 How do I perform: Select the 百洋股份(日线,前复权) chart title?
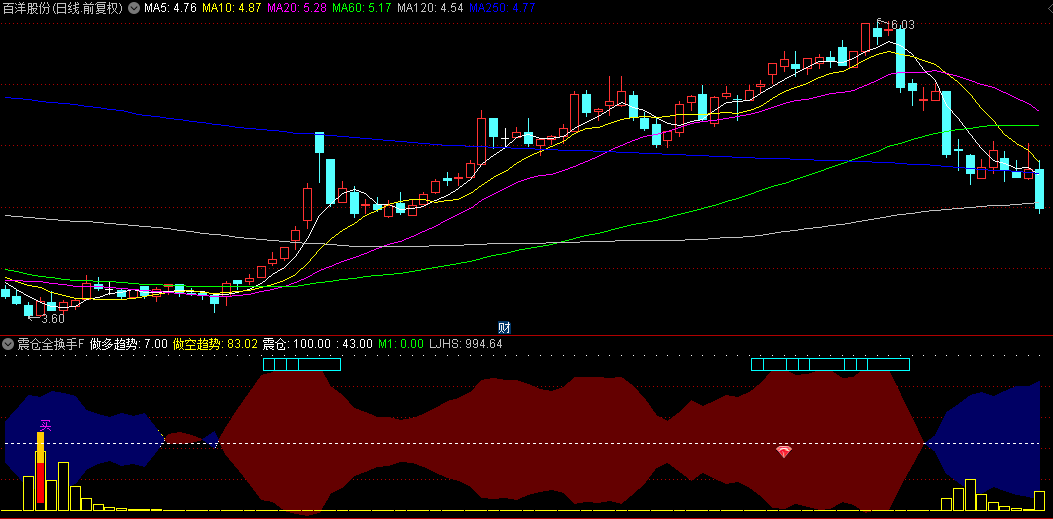click(64, 8)
